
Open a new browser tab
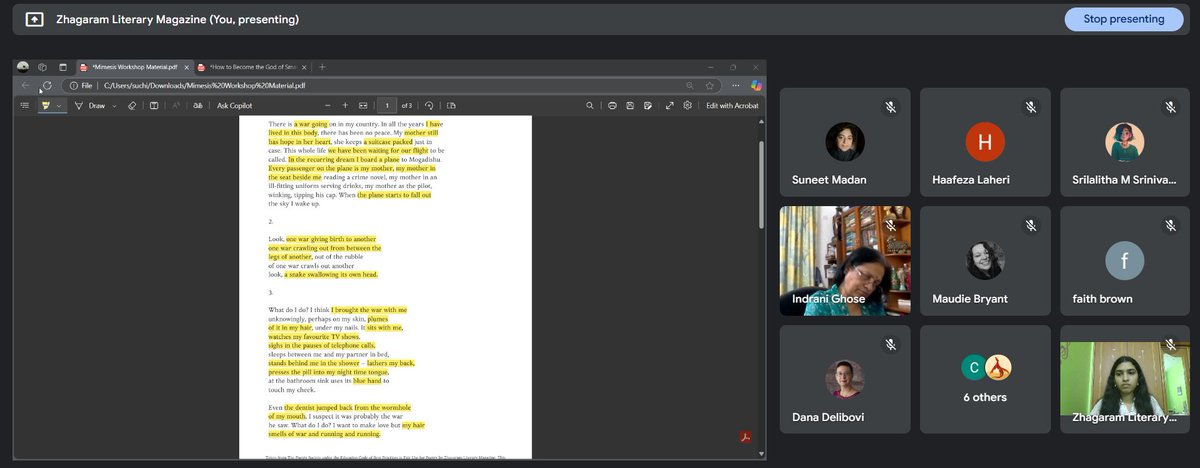(x=322, y=67)
